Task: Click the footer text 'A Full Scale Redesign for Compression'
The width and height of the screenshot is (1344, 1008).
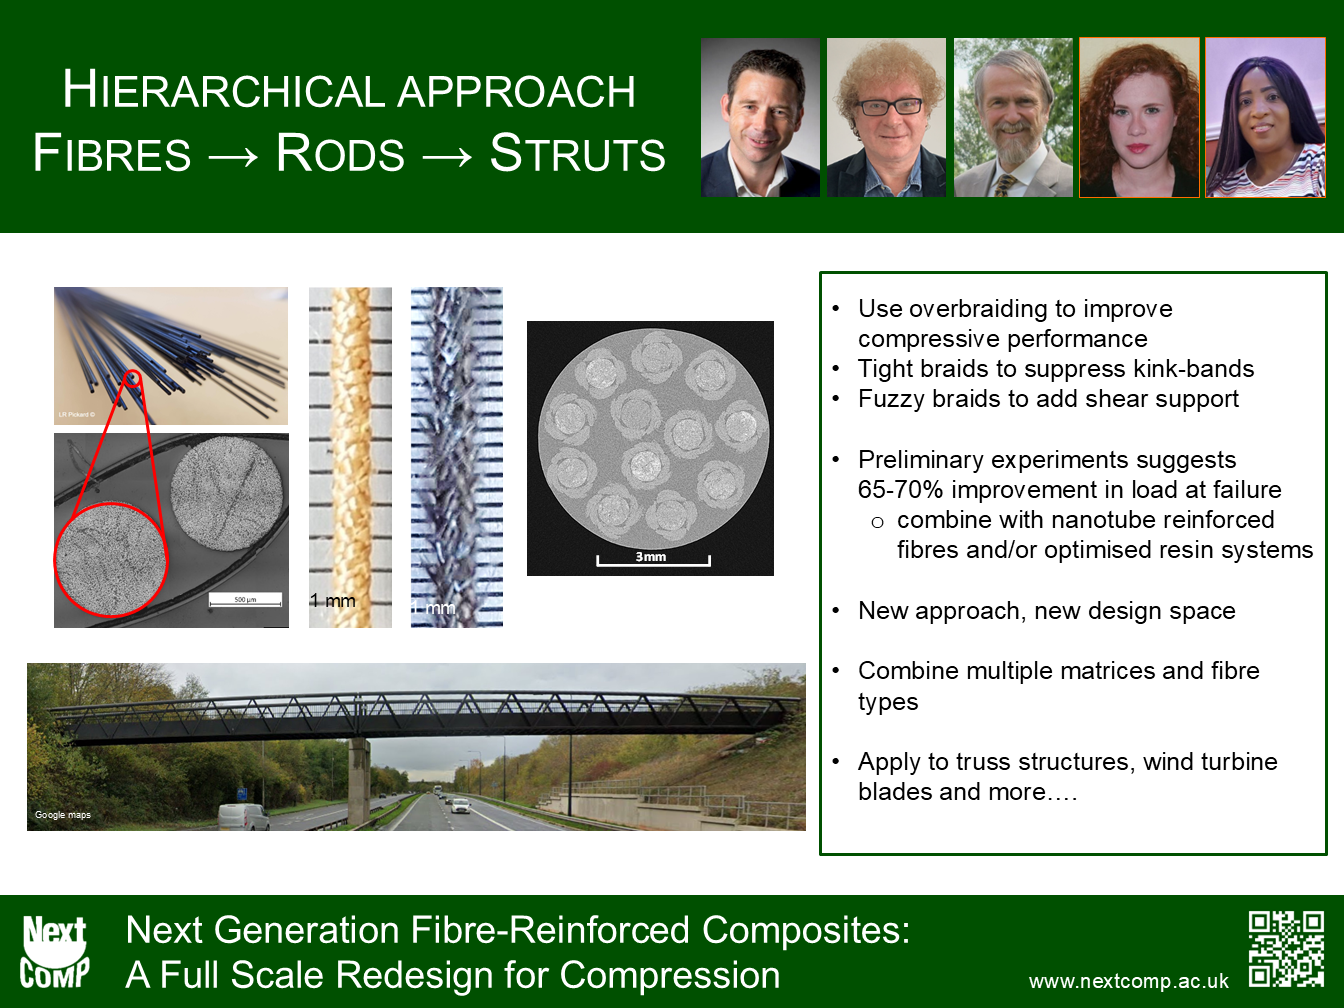Action: tap(453, 975)
